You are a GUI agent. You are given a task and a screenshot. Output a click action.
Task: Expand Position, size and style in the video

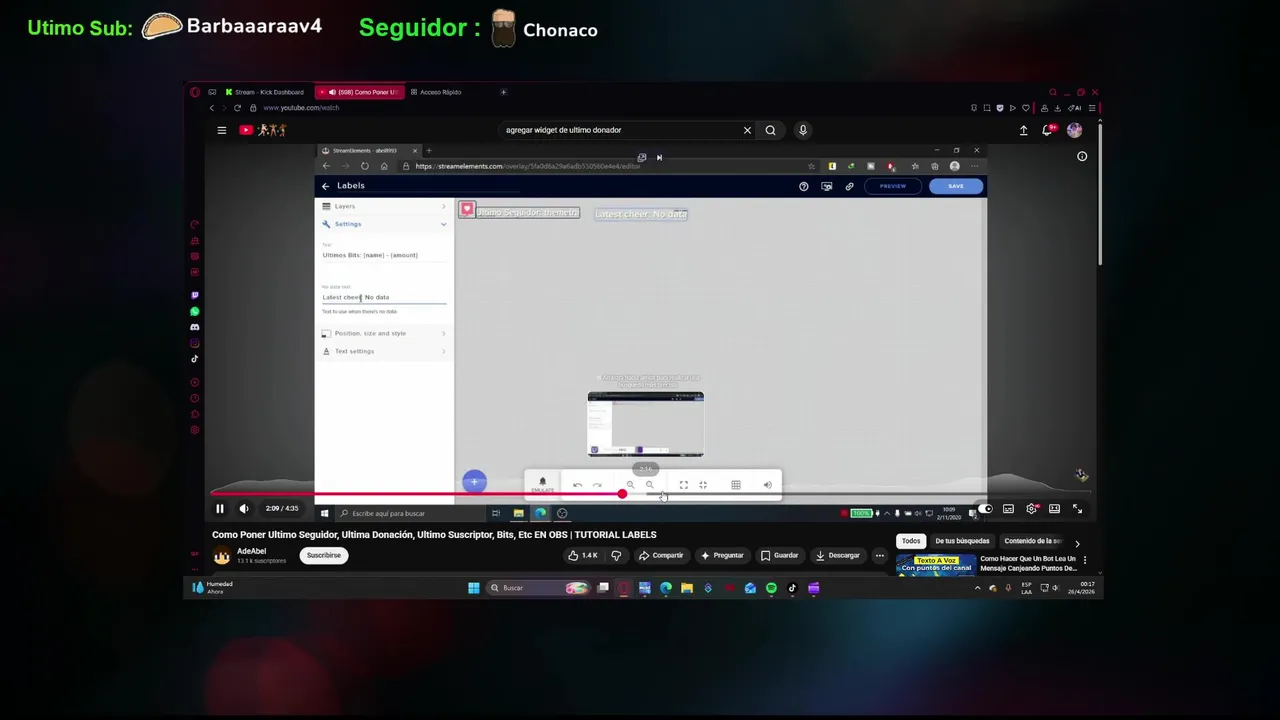click(384, 333)
